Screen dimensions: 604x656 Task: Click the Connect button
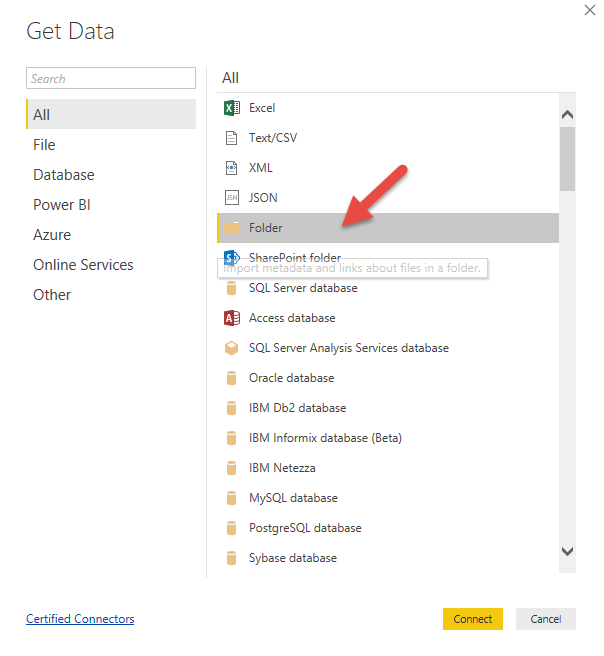tap(473, 619)
